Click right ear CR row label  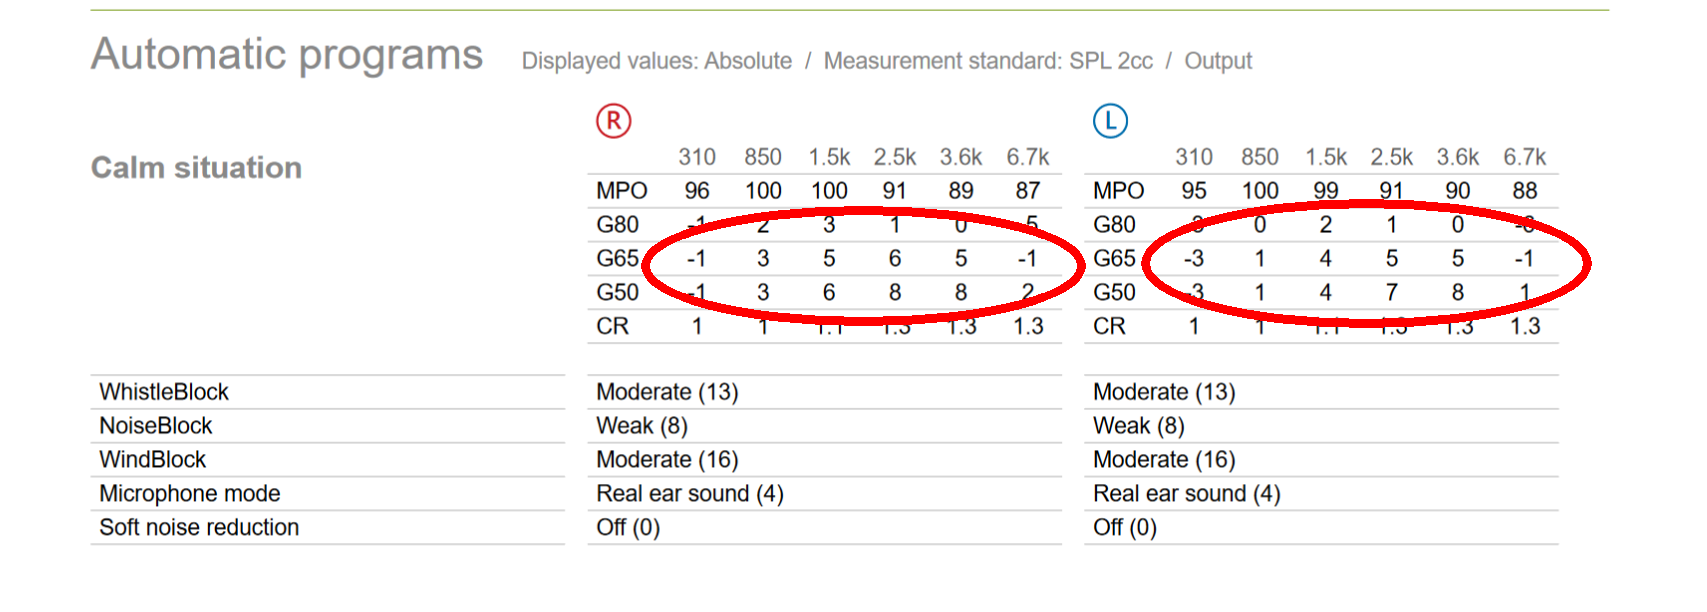(613, 327)
